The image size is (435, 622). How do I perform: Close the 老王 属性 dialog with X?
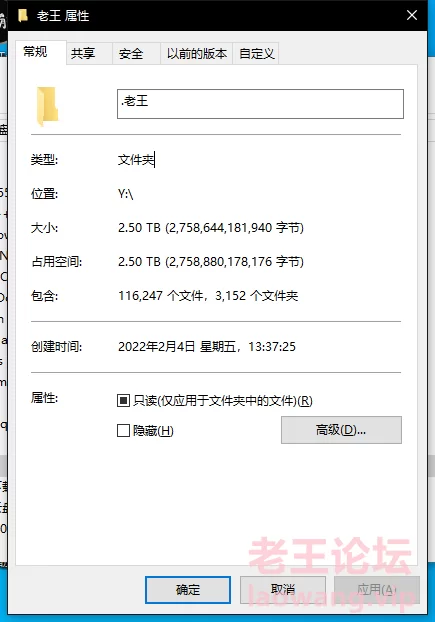tap(412, 15)
